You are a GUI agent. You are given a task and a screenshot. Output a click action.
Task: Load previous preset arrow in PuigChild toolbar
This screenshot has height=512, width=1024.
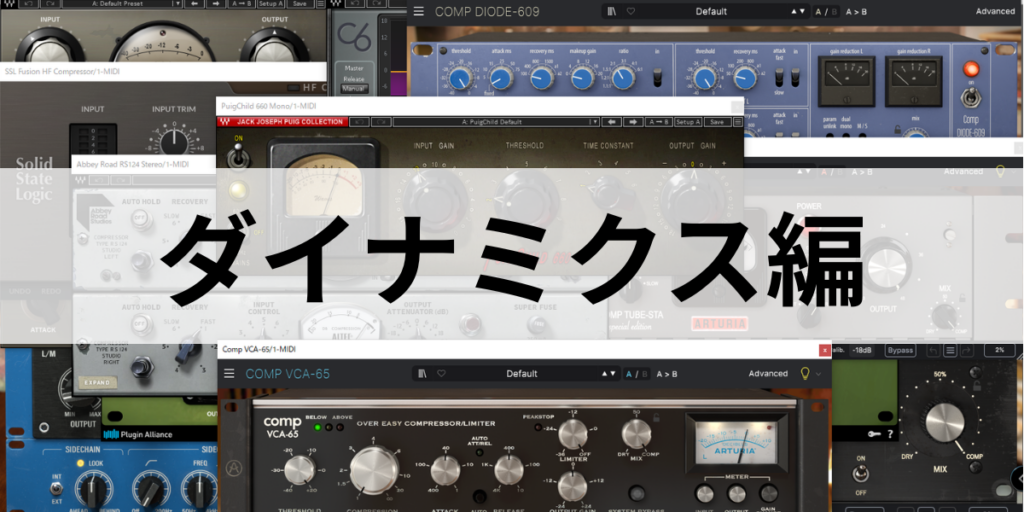(611, 121)
